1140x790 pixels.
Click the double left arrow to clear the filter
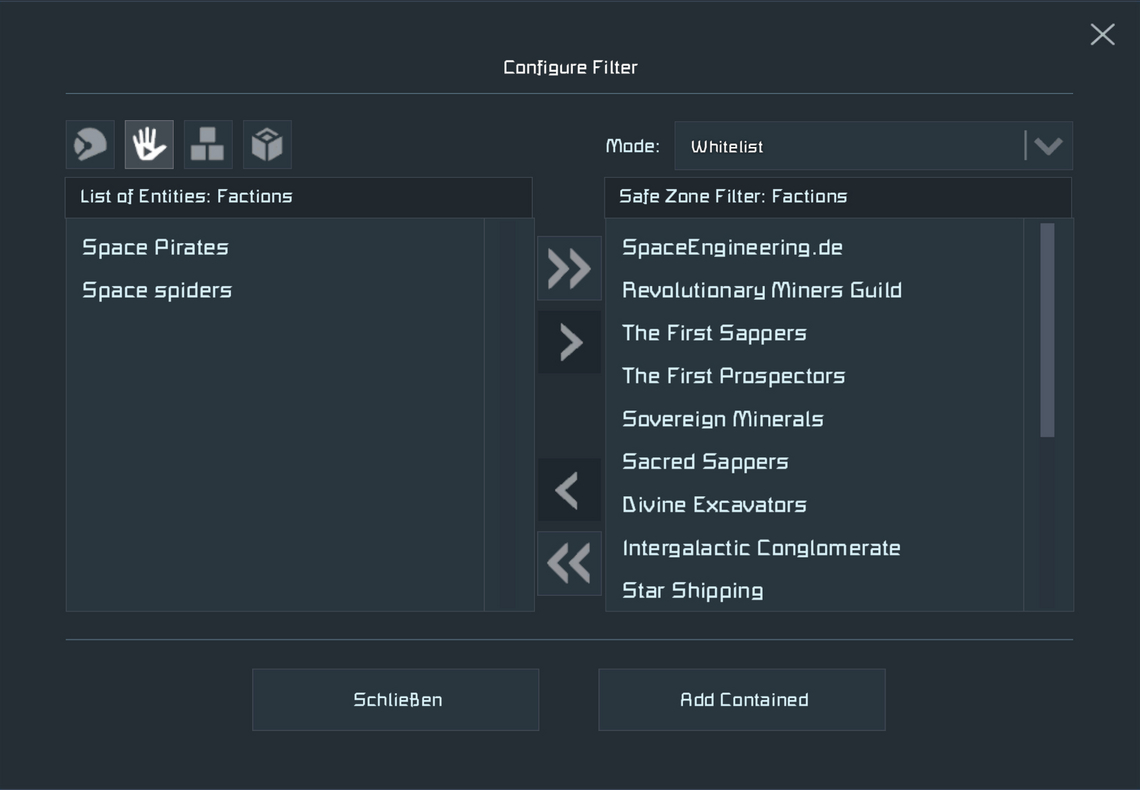coord(568,563)
